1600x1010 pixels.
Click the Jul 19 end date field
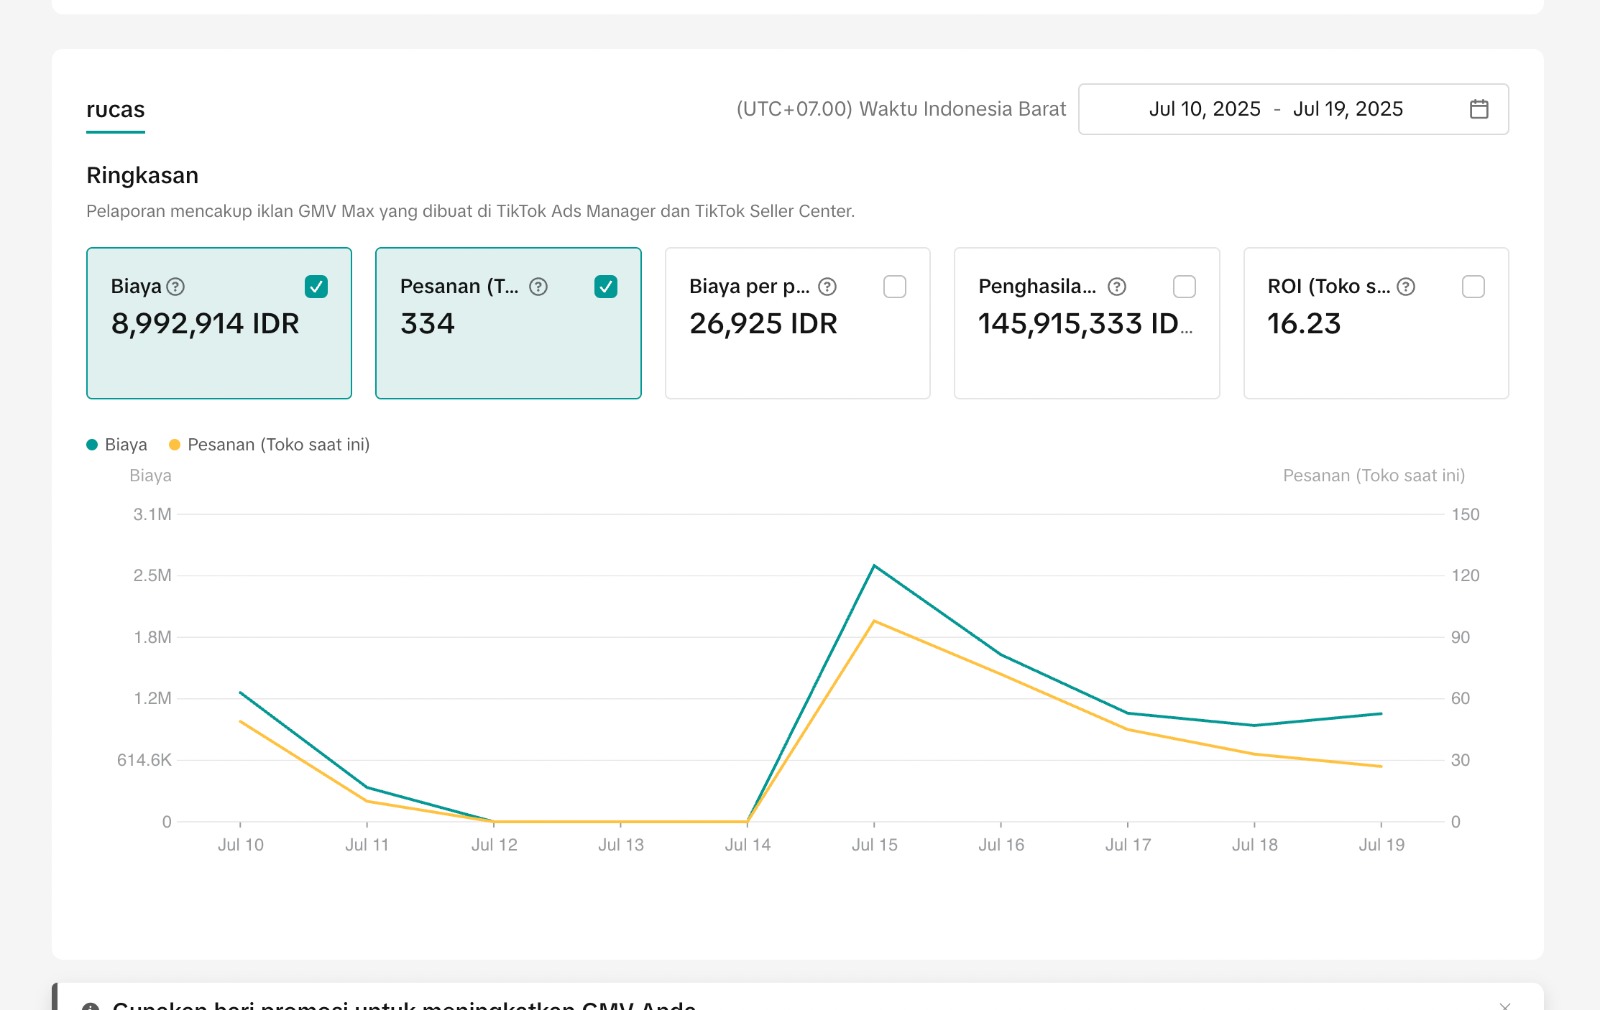click(x=1347, y=109)
